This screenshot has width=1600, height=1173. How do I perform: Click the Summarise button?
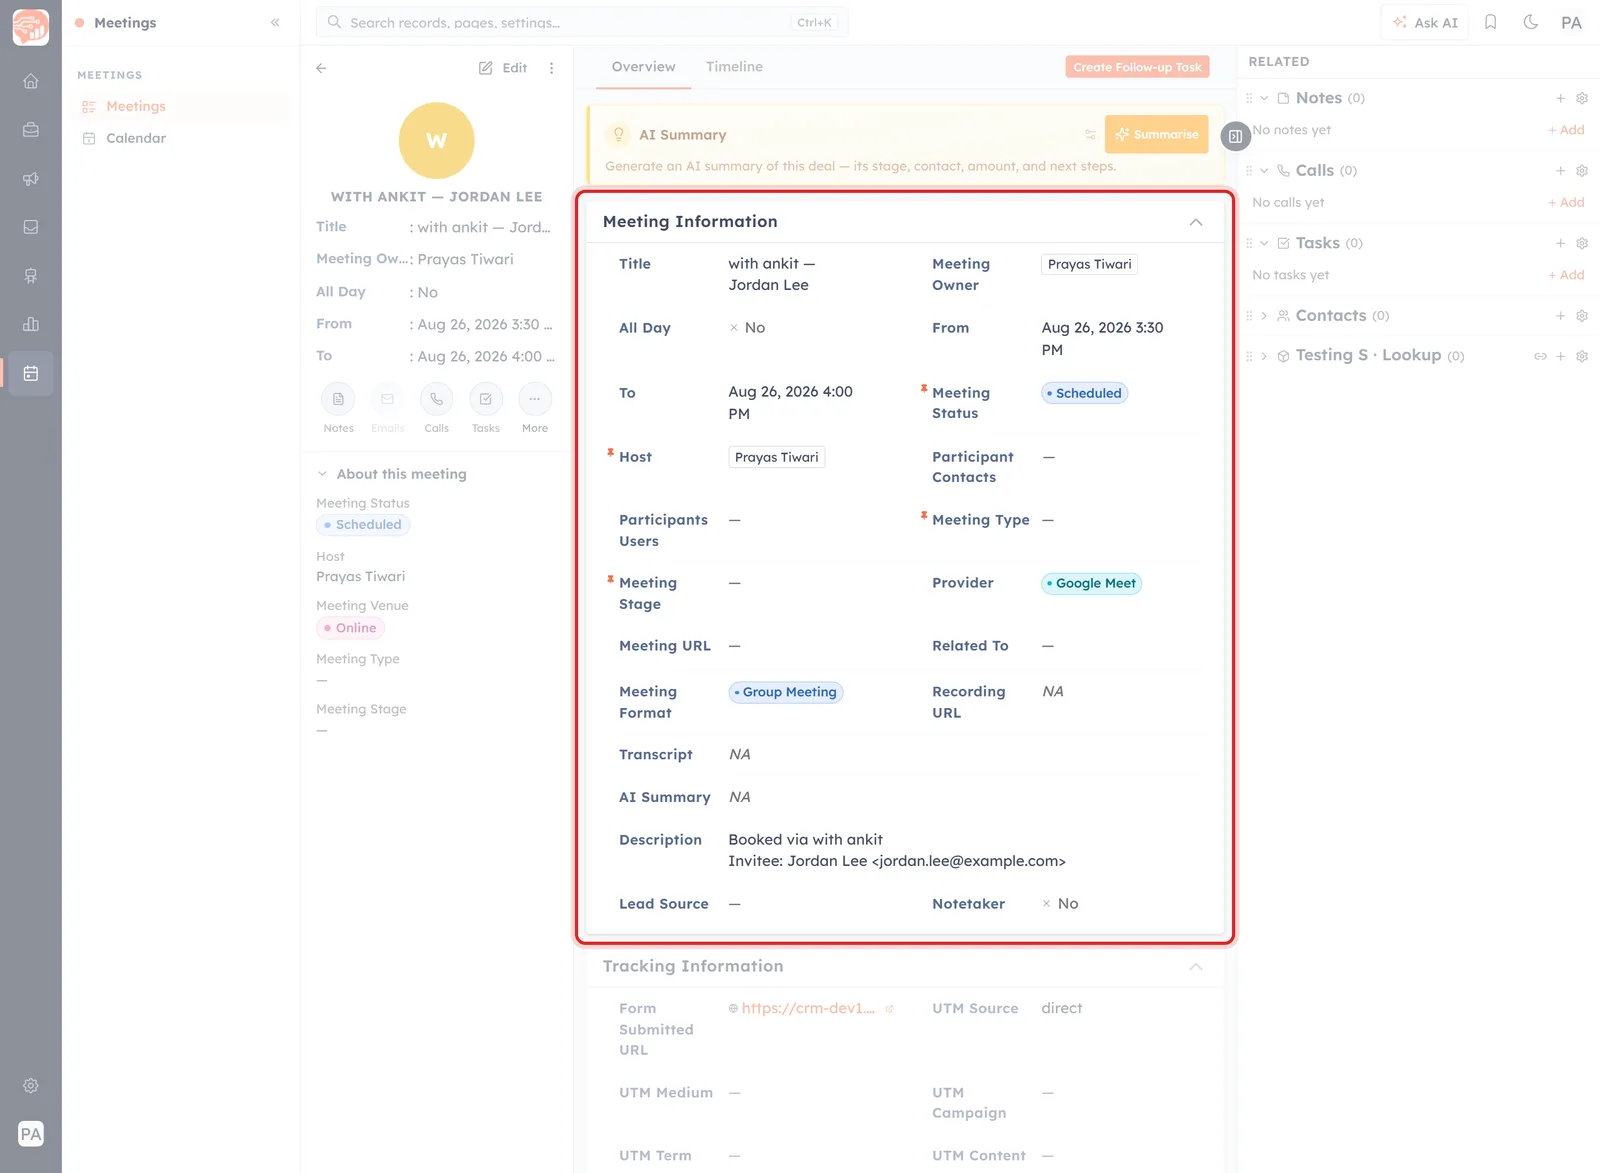click(x=1156, y=134)
